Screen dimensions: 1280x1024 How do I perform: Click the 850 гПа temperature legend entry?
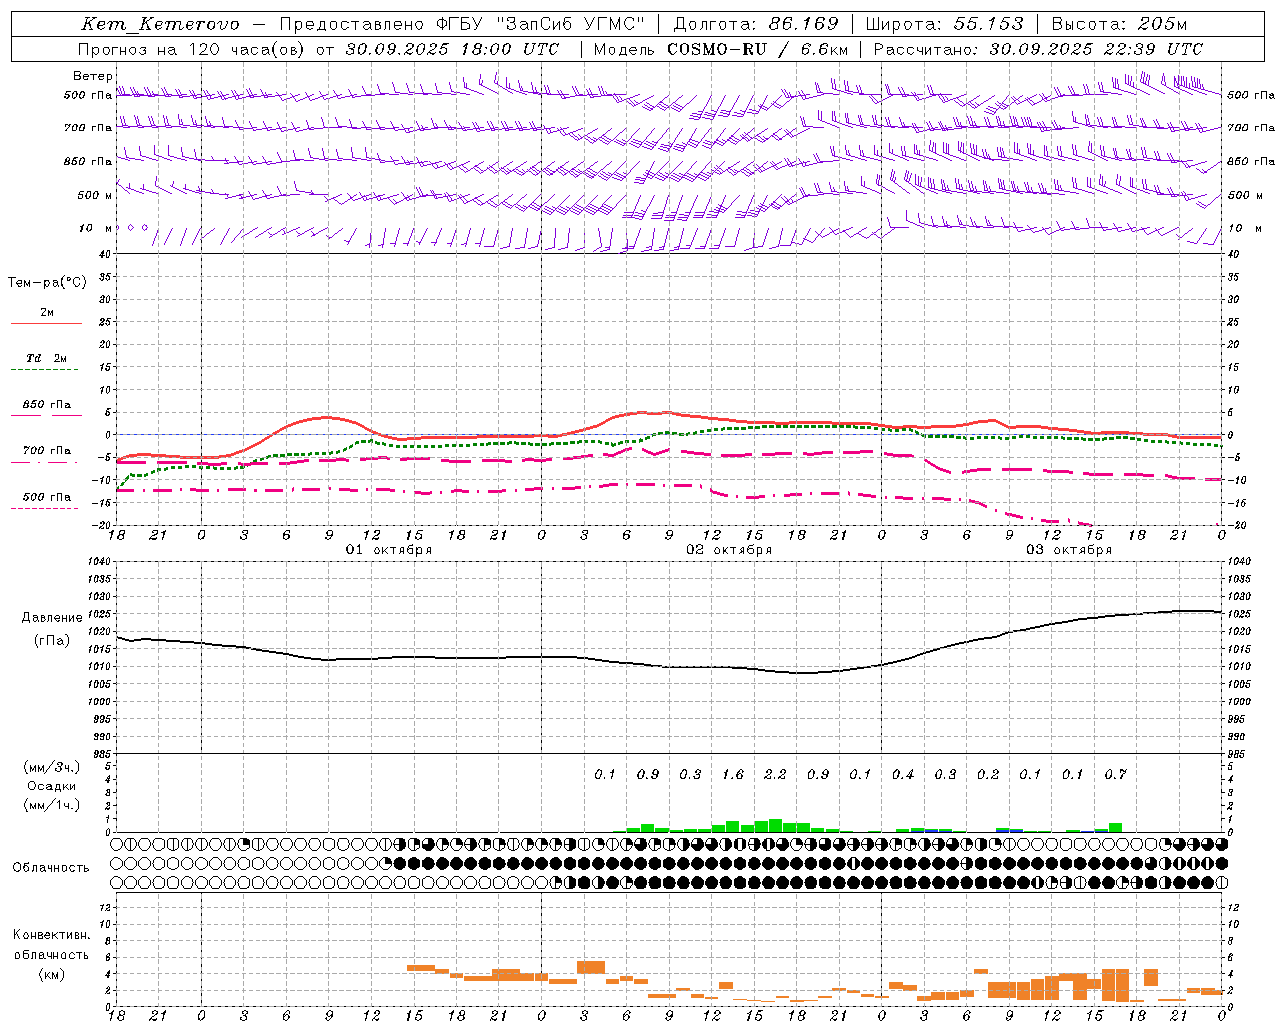[x=47, y=405]
